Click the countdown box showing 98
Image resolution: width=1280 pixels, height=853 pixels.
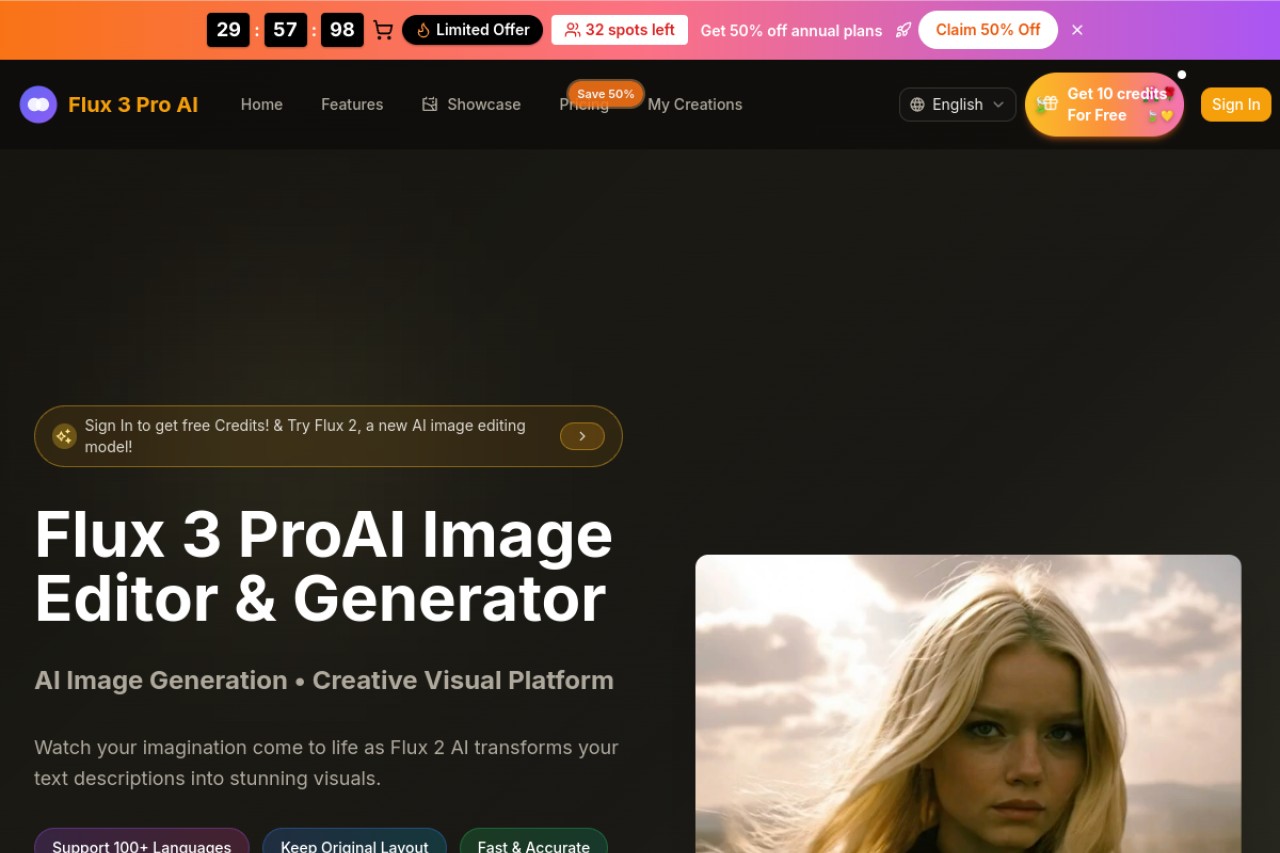point(342,30)
